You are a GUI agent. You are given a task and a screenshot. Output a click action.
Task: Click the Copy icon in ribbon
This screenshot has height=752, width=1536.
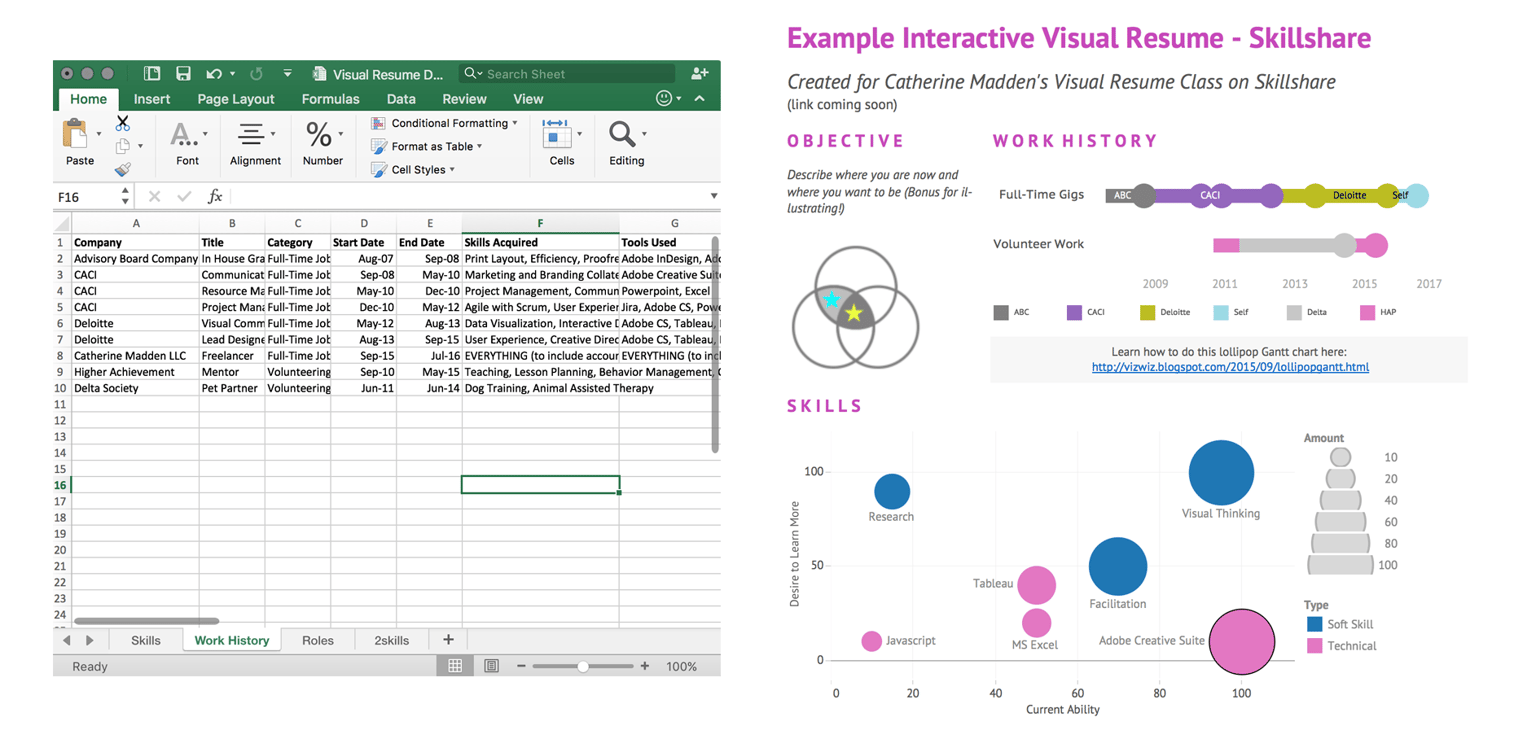coord(122,146)
